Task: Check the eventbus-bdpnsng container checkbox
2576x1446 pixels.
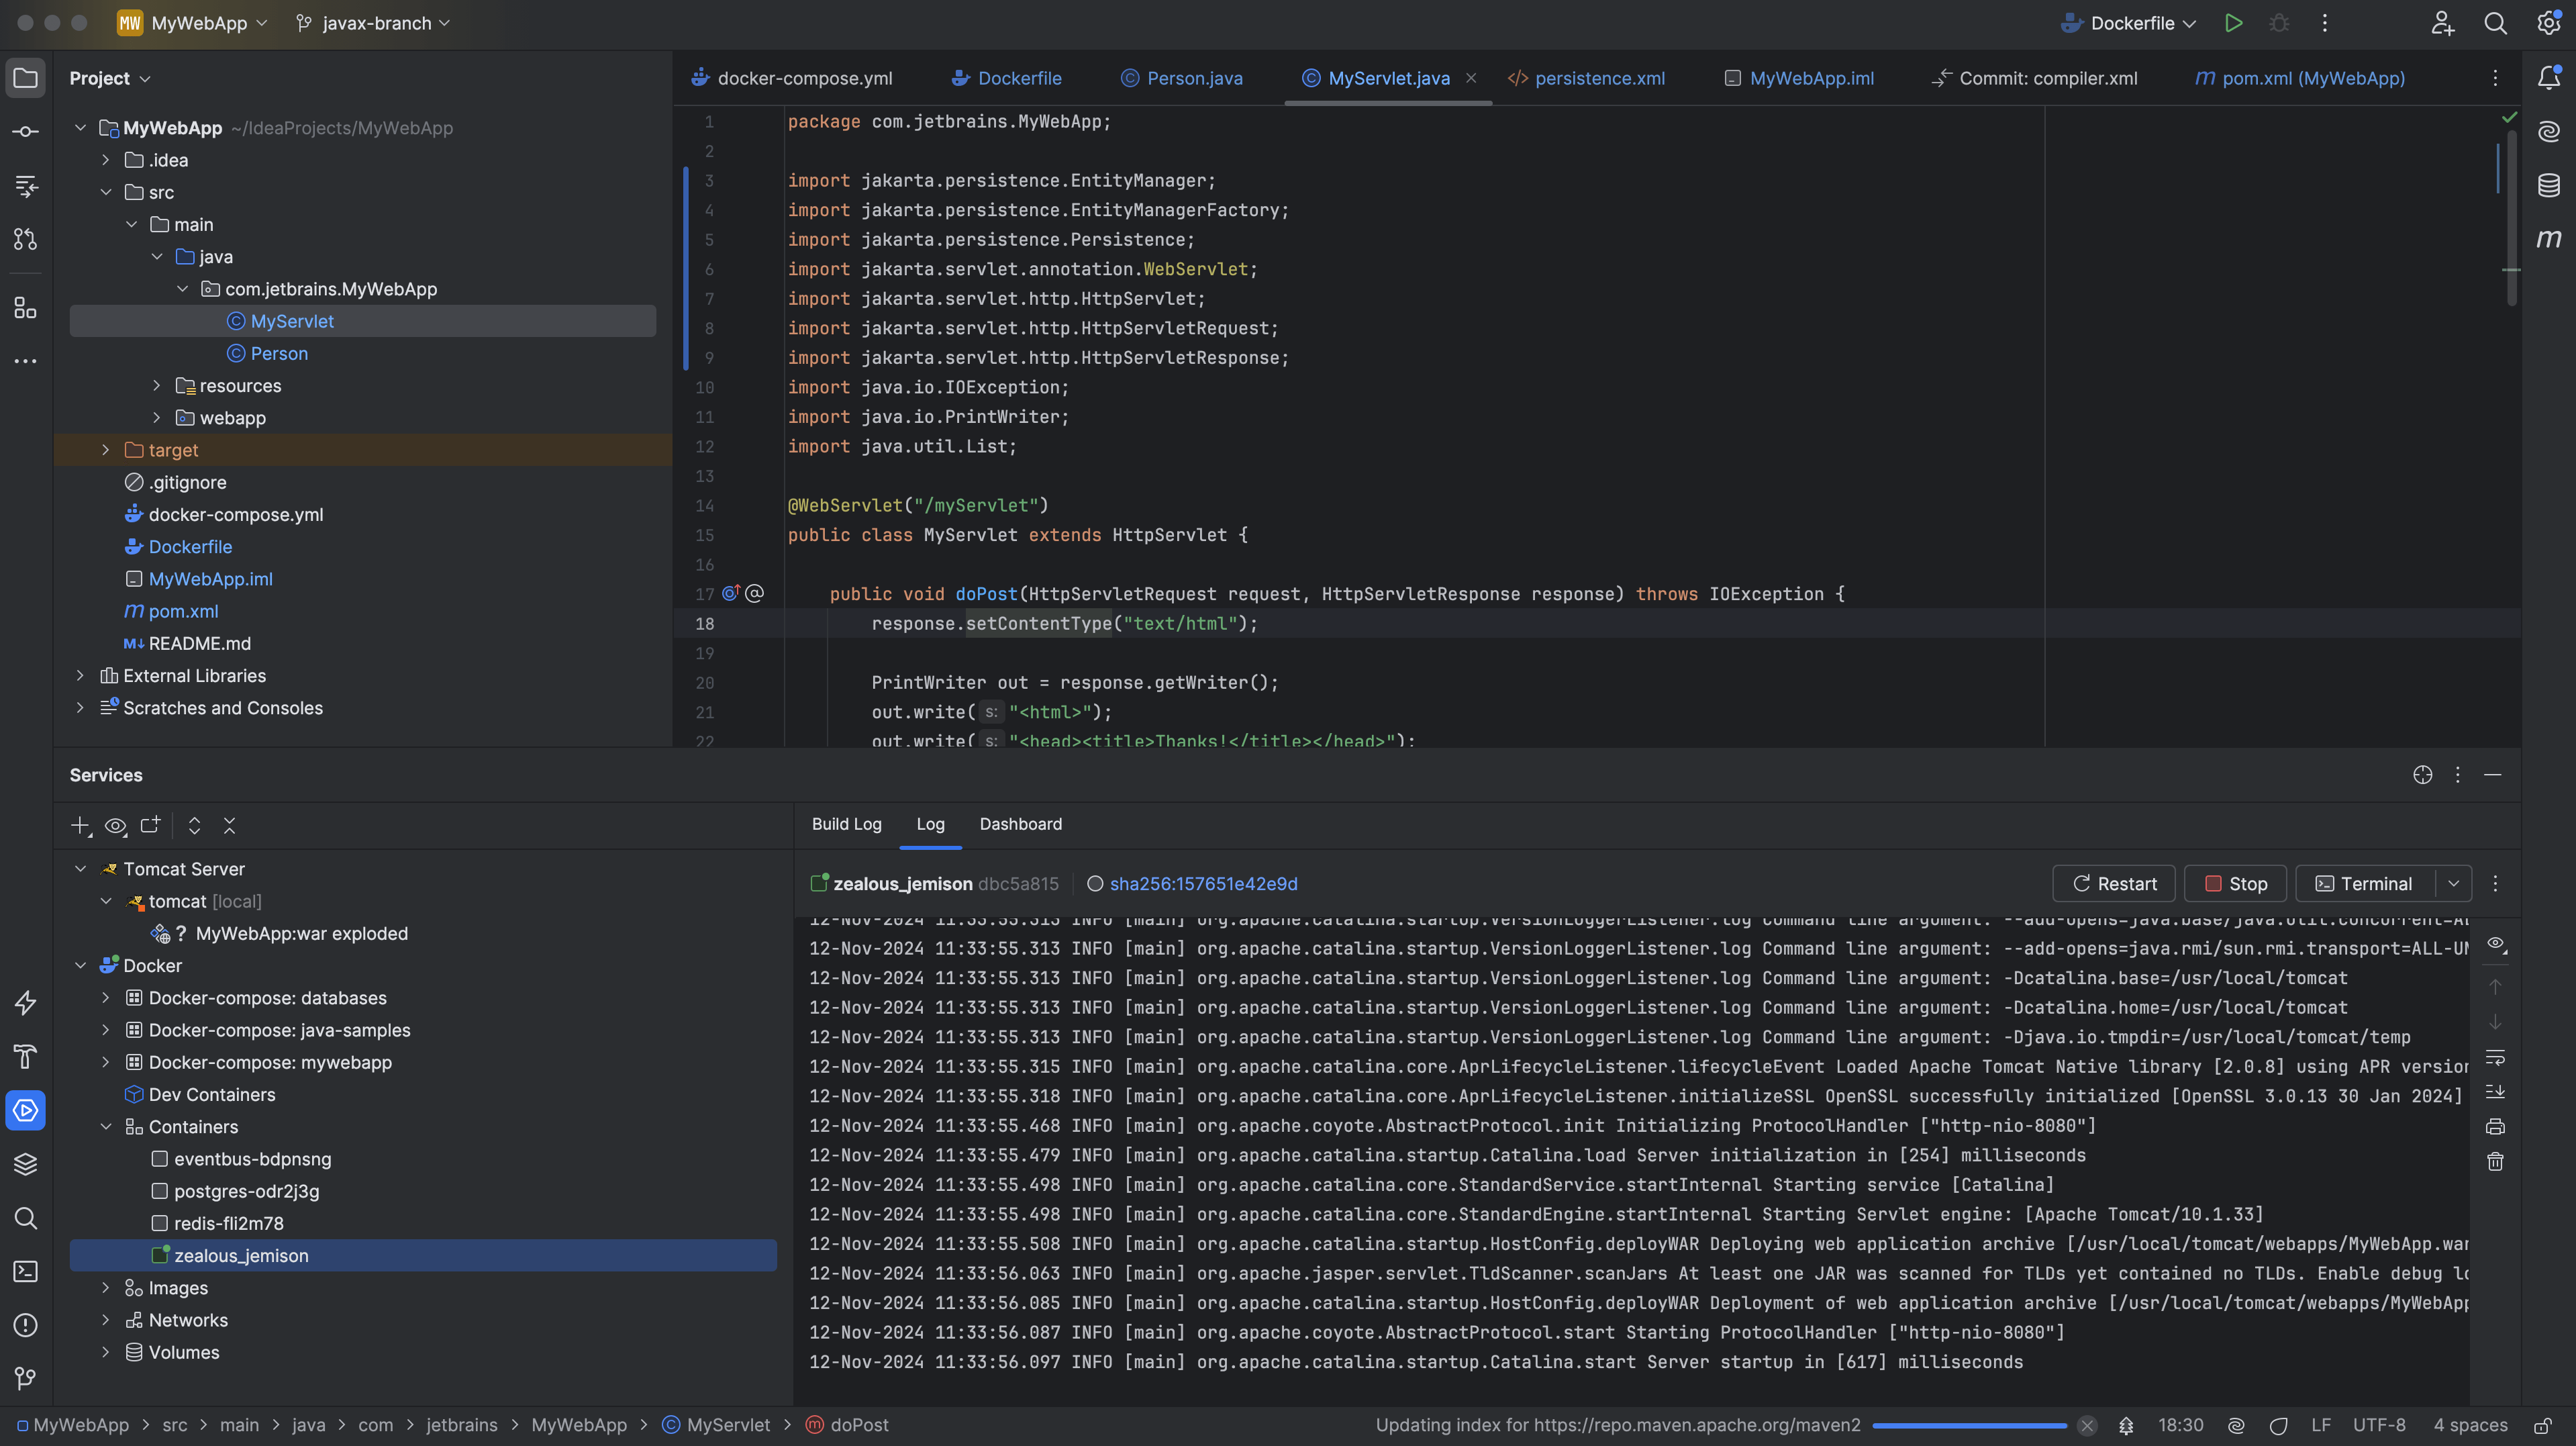Action: 160,1159
